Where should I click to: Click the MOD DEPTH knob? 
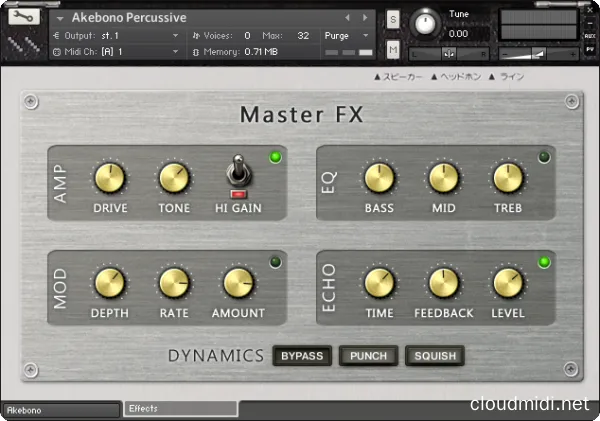[x=110, y=283]
